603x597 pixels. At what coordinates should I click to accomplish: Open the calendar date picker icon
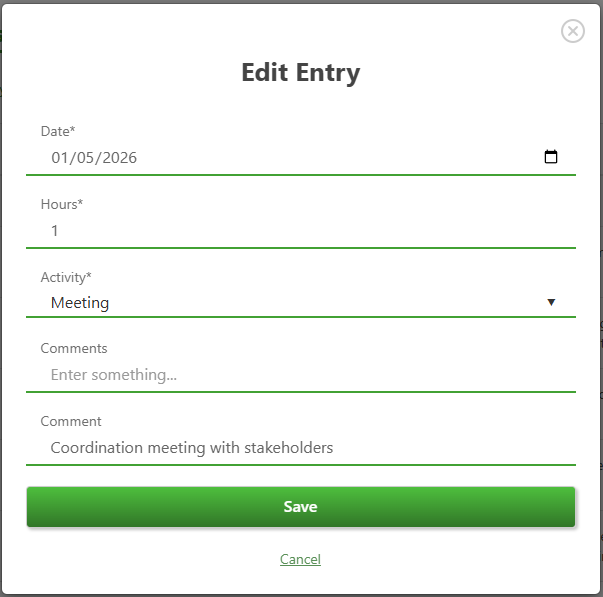(550, 157)
